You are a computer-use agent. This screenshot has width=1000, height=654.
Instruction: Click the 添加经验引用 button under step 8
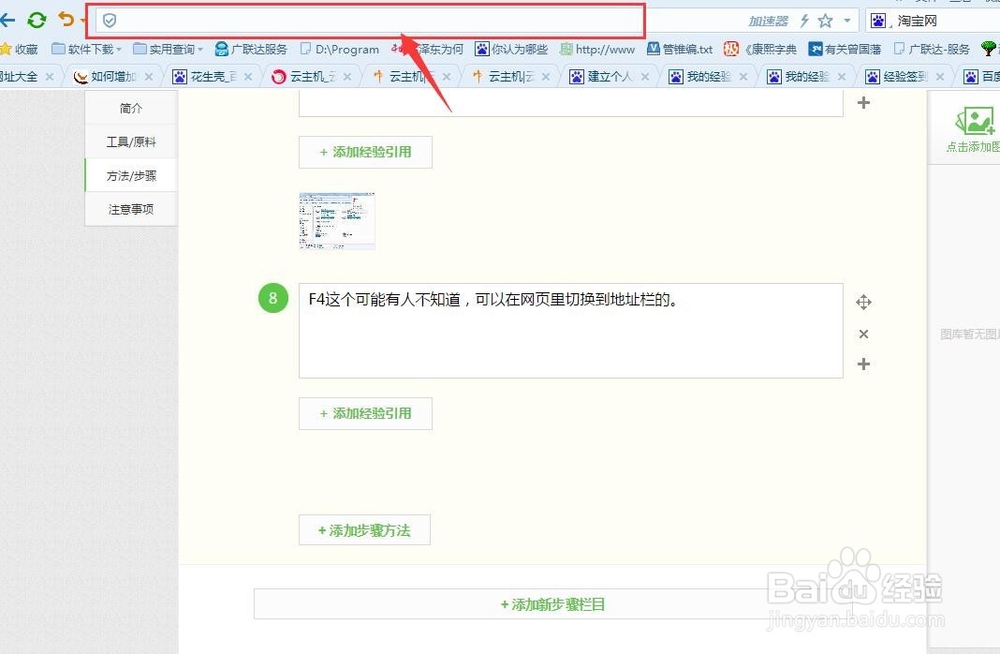point(364,413)
